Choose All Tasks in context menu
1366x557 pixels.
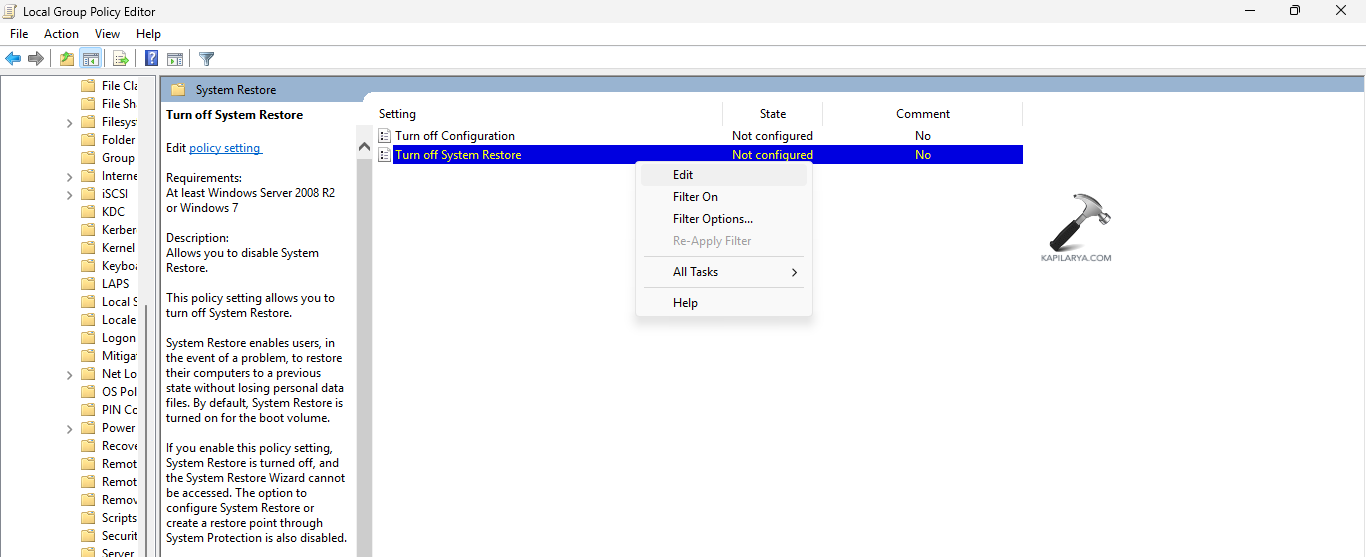click(724, 272)
